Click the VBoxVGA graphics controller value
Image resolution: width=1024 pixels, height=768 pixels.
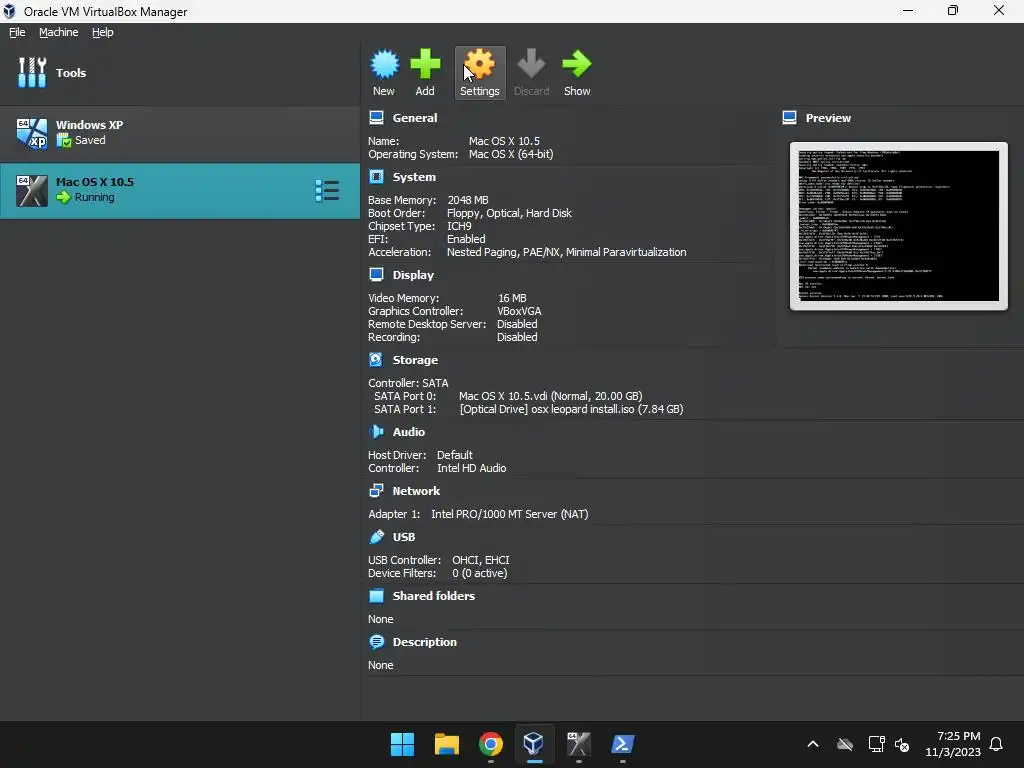coord(519,312)
